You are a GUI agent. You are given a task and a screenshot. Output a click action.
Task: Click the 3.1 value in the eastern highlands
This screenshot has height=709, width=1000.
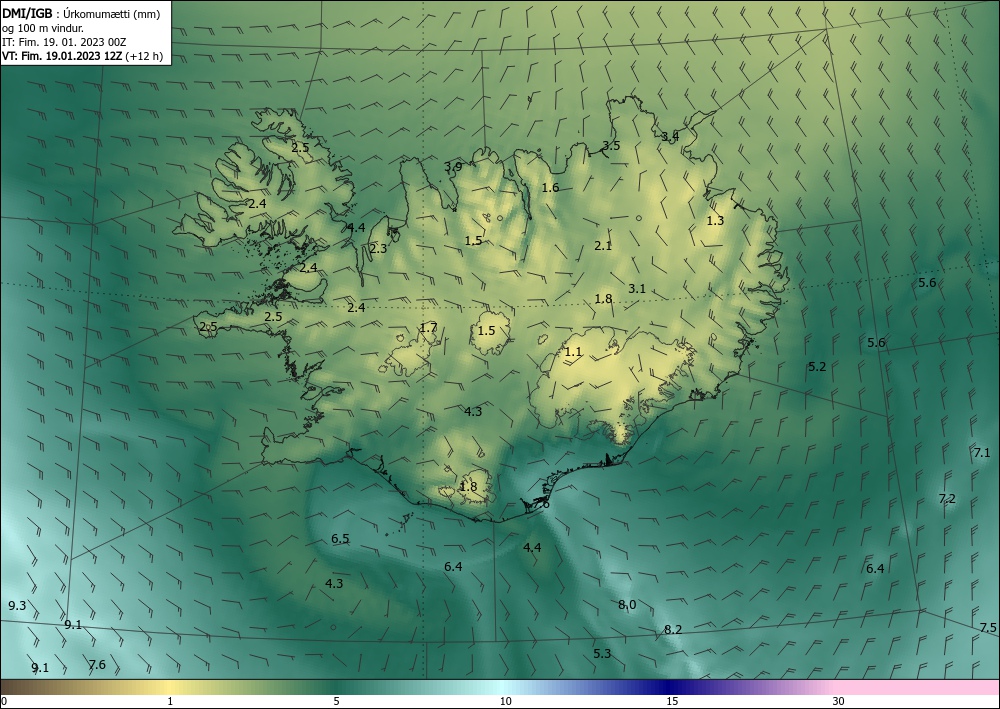(636, 289)
